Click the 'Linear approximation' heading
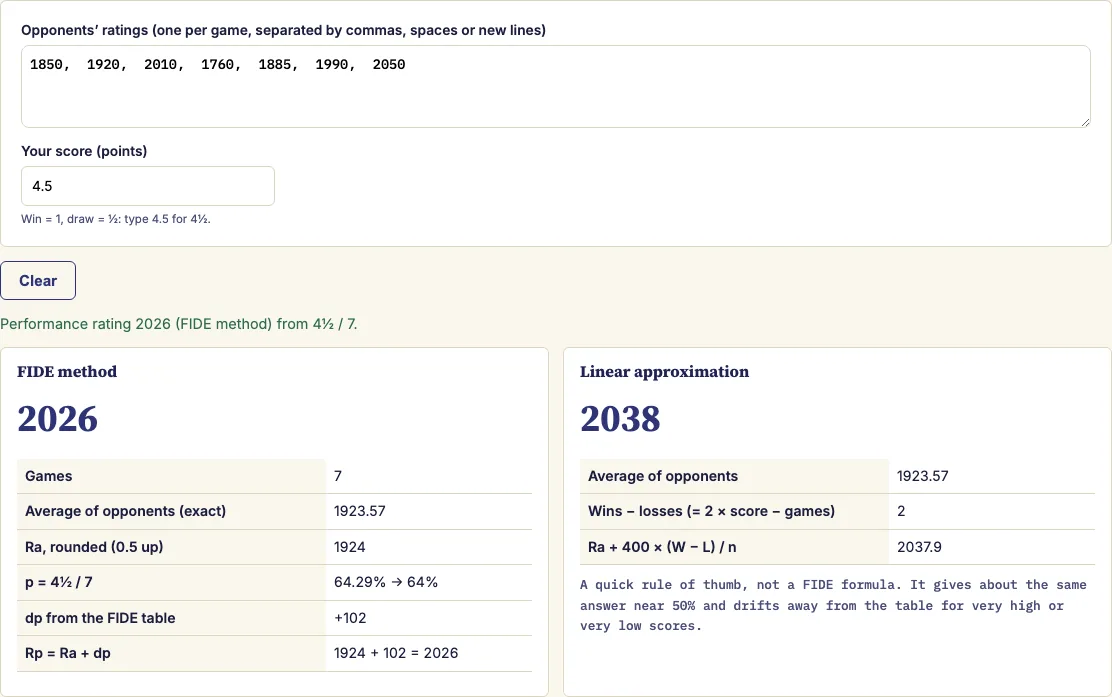1112x697 pixels. tap(665, 372)
